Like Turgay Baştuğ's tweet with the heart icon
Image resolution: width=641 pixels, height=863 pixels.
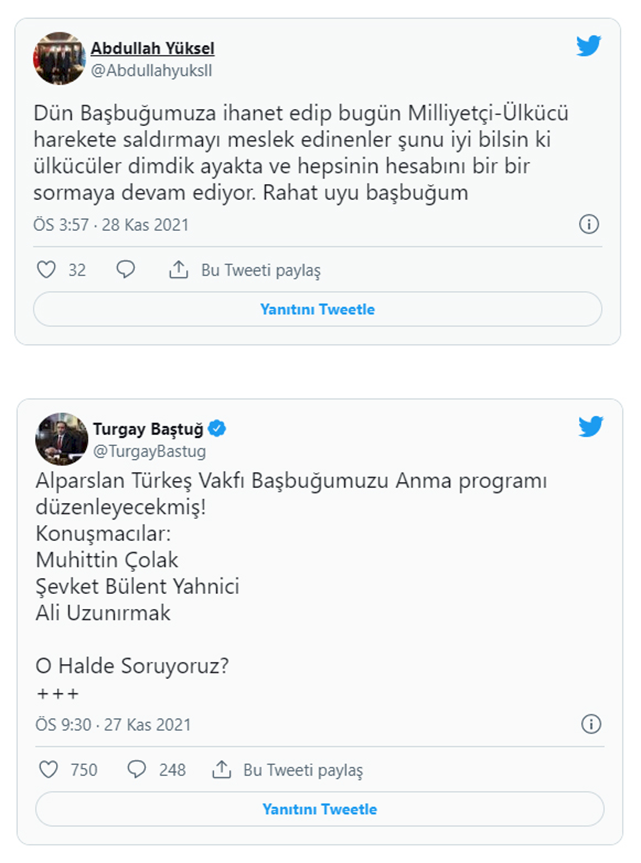pos(47,769)
